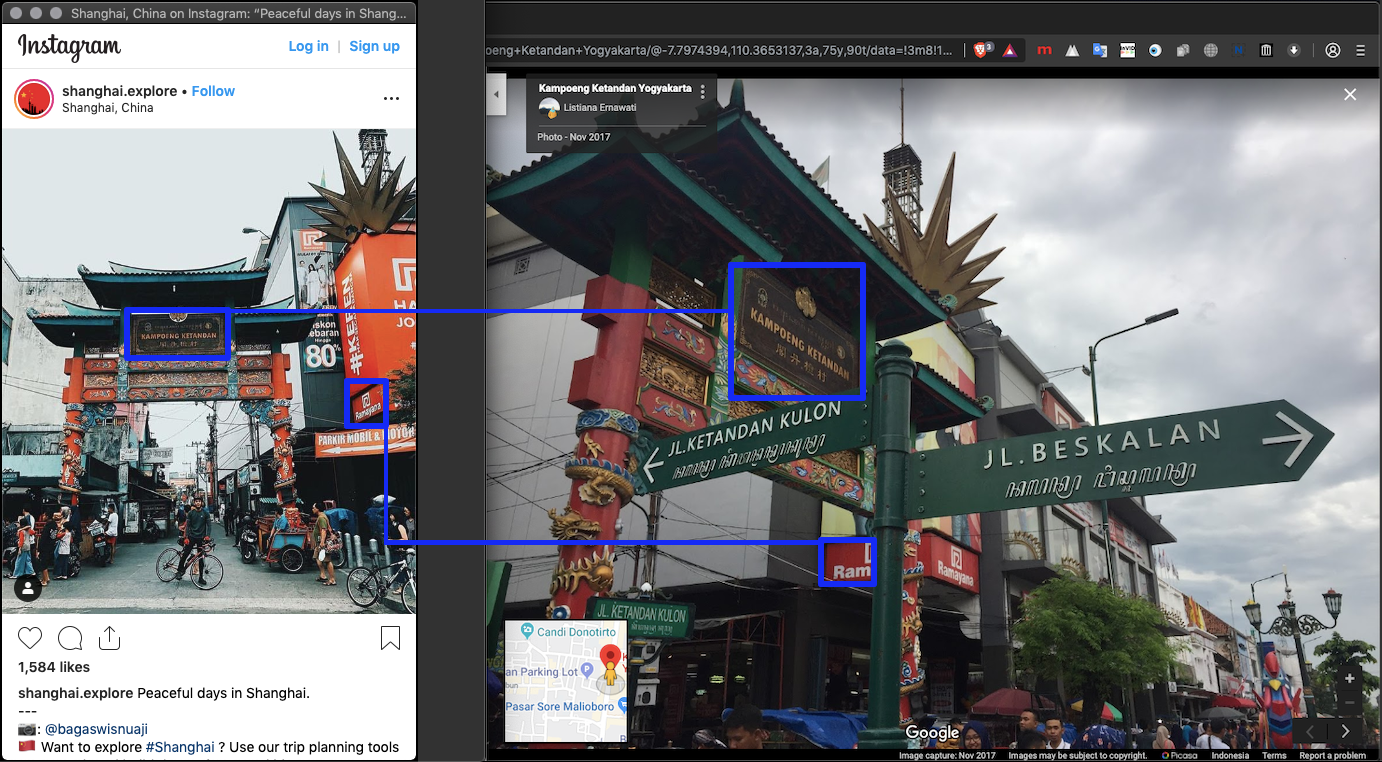
Task: Collapse the Google Maps side panel arrow
Action: click(x=497, y=94)
